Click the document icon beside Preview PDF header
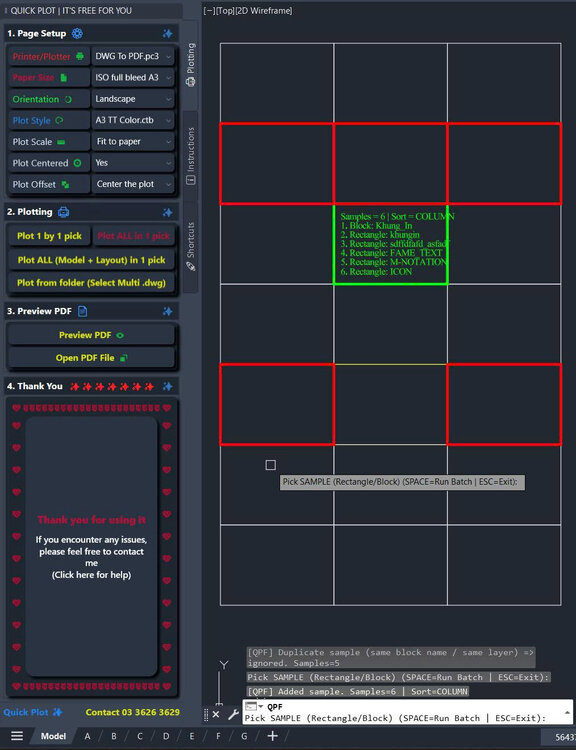 82,311
